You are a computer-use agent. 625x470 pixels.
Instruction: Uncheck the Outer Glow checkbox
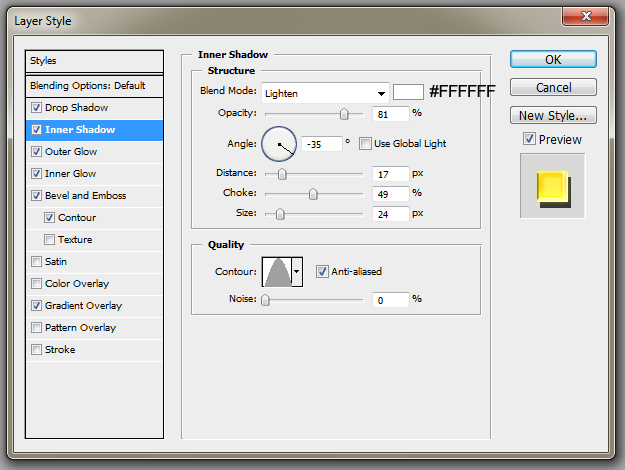coord(36,151)
